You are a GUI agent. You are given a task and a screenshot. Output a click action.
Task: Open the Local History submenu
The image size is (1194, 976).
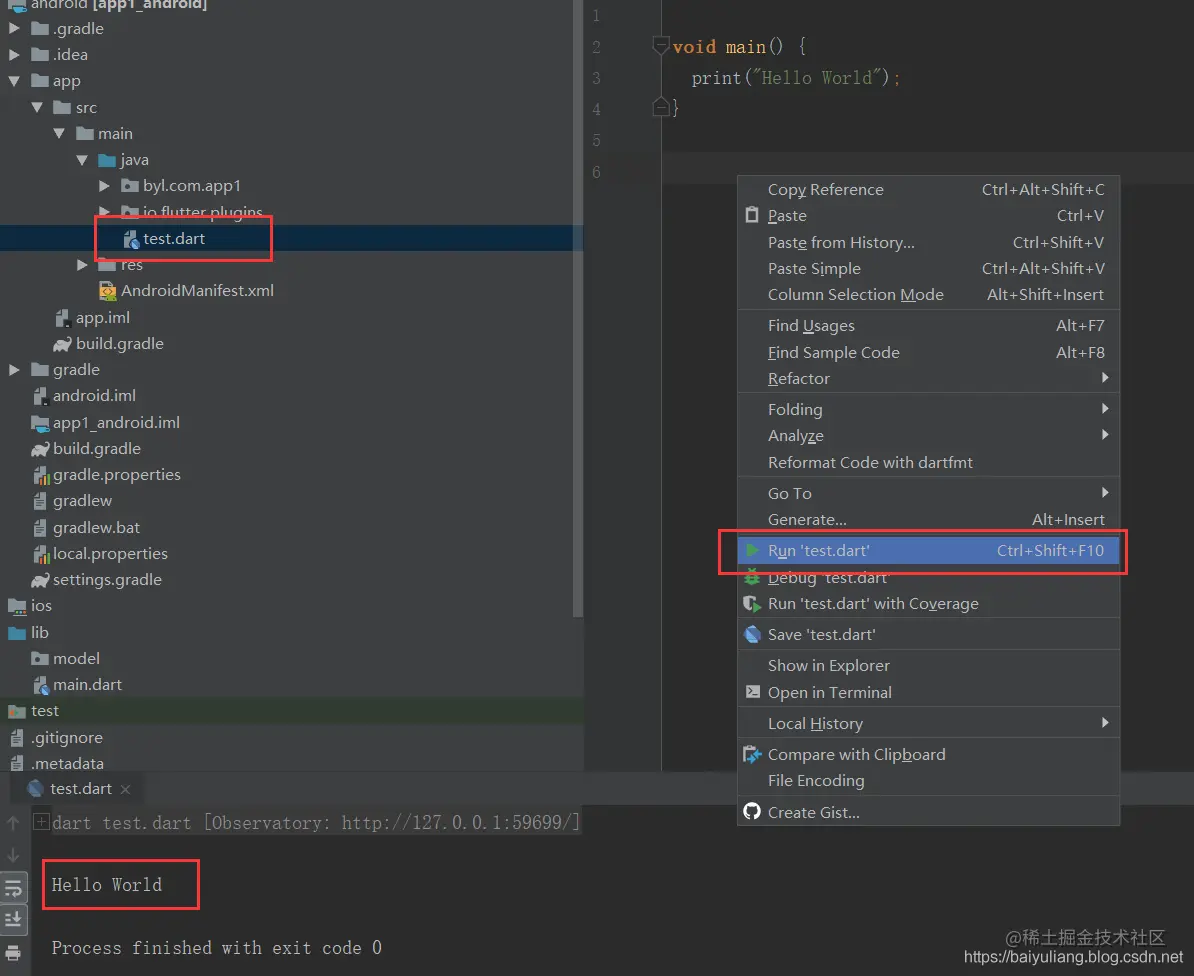(x=928, y=723)
